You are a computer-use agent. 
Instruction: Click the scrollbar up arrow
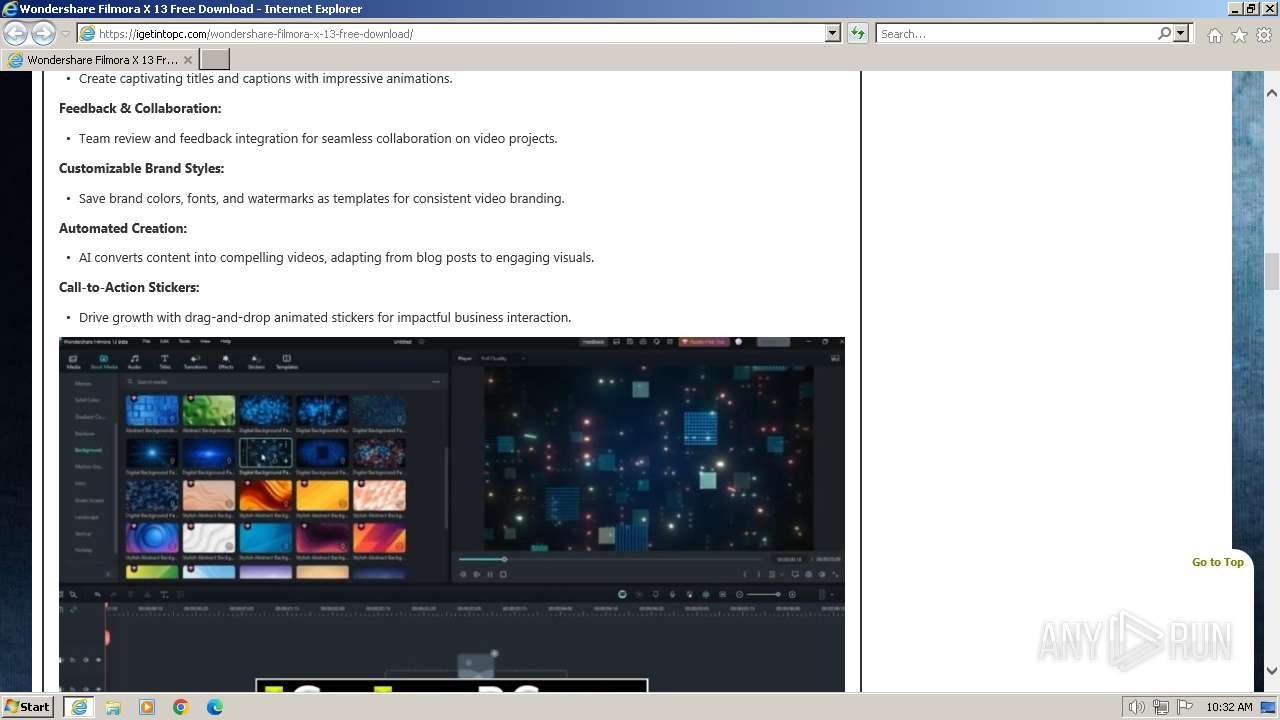tap(1272, 93)
